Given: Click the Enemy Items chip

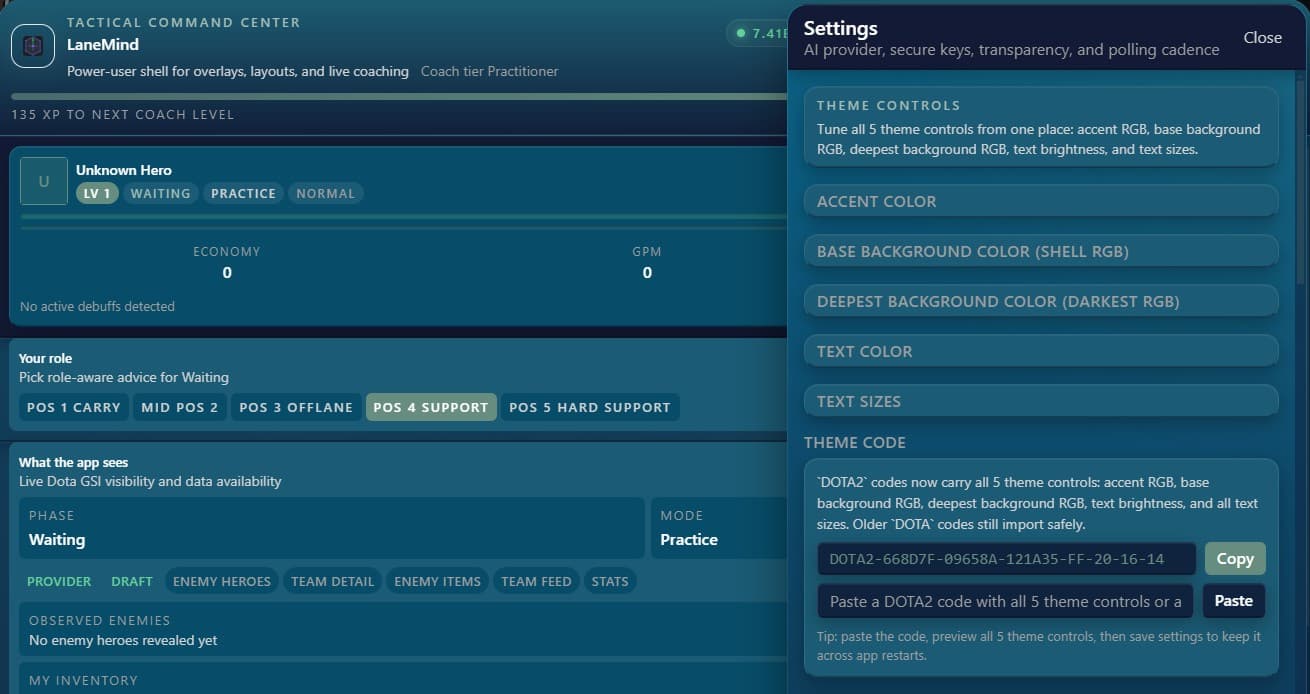Looking at the screenshot, I should (438, 581).
